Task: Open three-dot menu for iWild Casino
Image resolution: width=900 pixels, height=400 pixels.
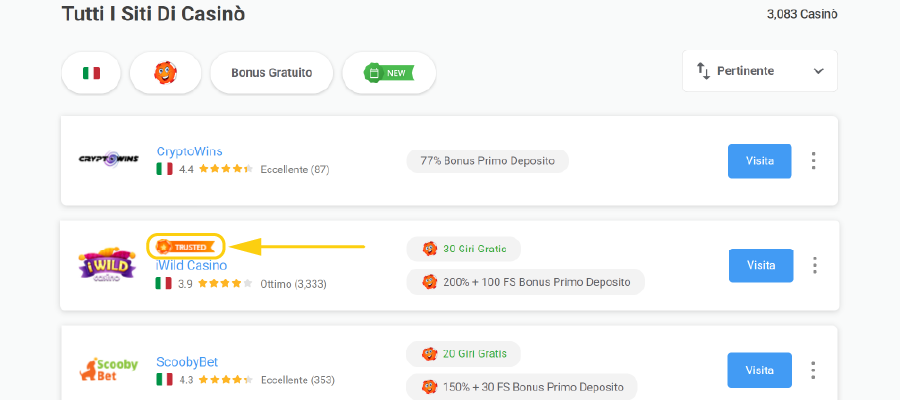Action: (x=814, y=265)
